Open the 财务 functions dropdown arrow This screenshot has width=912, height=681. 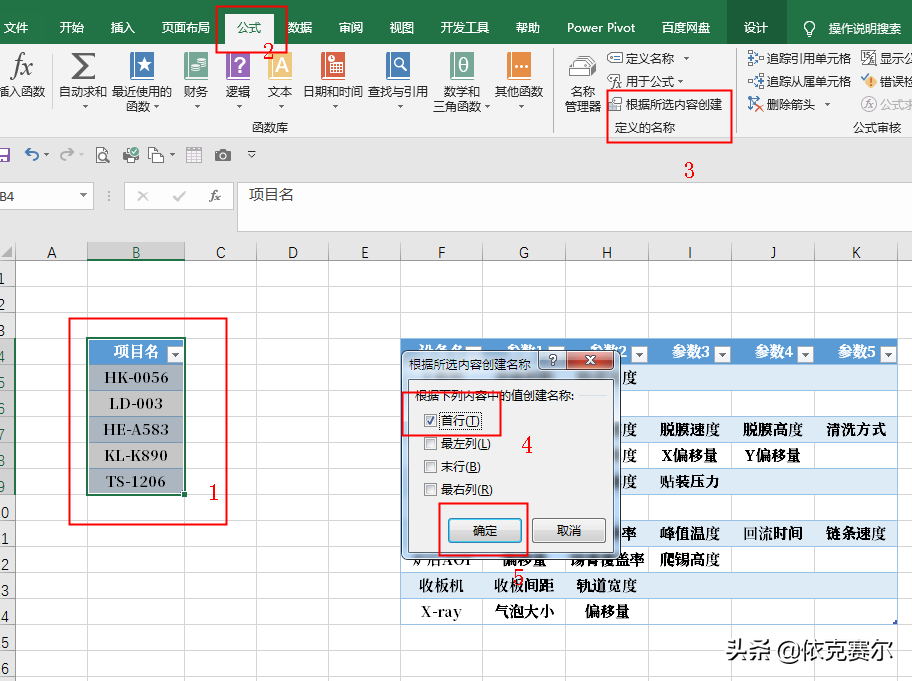click(197, 106)
